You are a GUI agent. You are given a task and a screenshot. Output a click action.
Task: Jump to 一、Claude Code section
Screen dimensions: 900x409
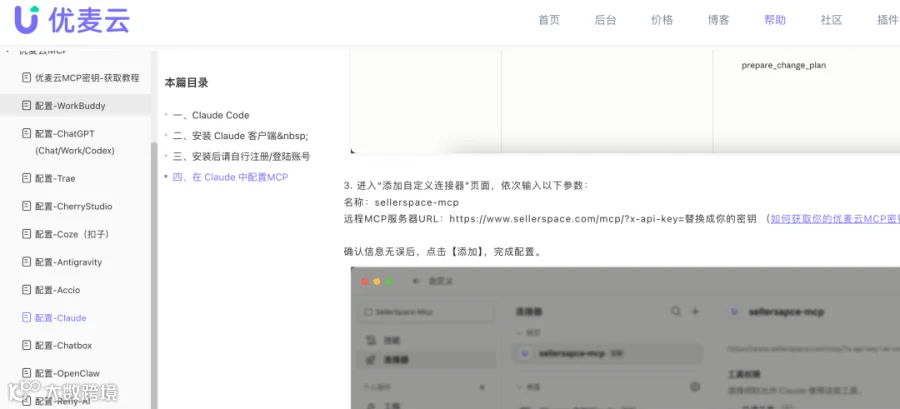click(211, 115)
